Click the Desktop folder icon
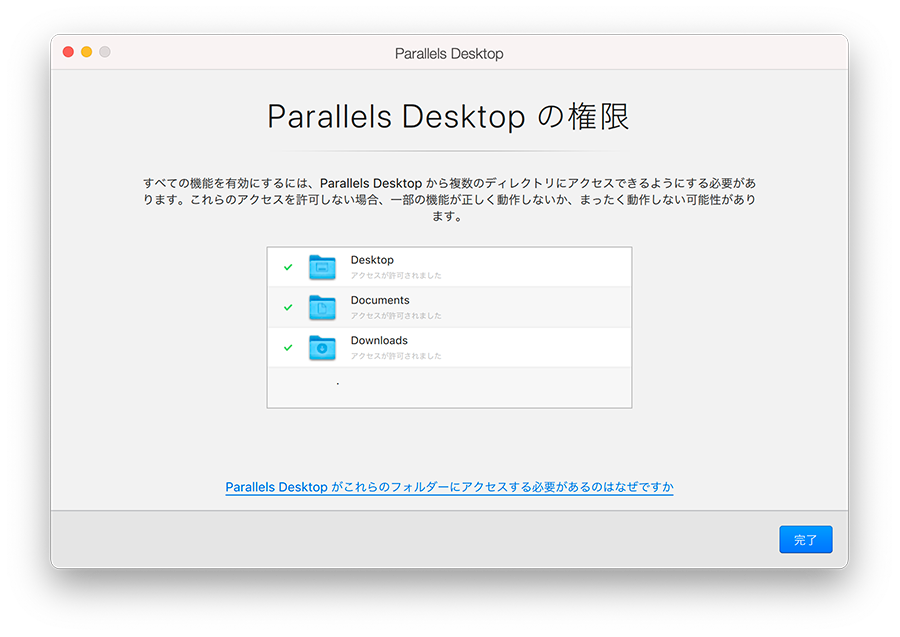Screen dimensions: 900x637 click(322, 267)
